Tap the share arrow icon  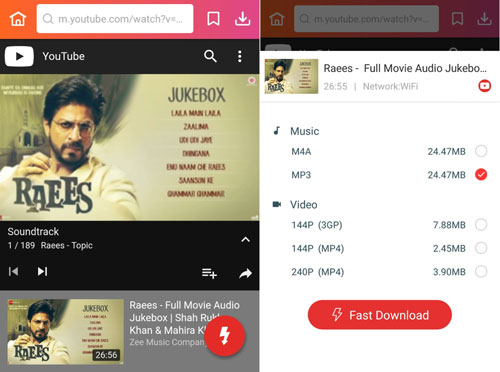coord(246,274)
